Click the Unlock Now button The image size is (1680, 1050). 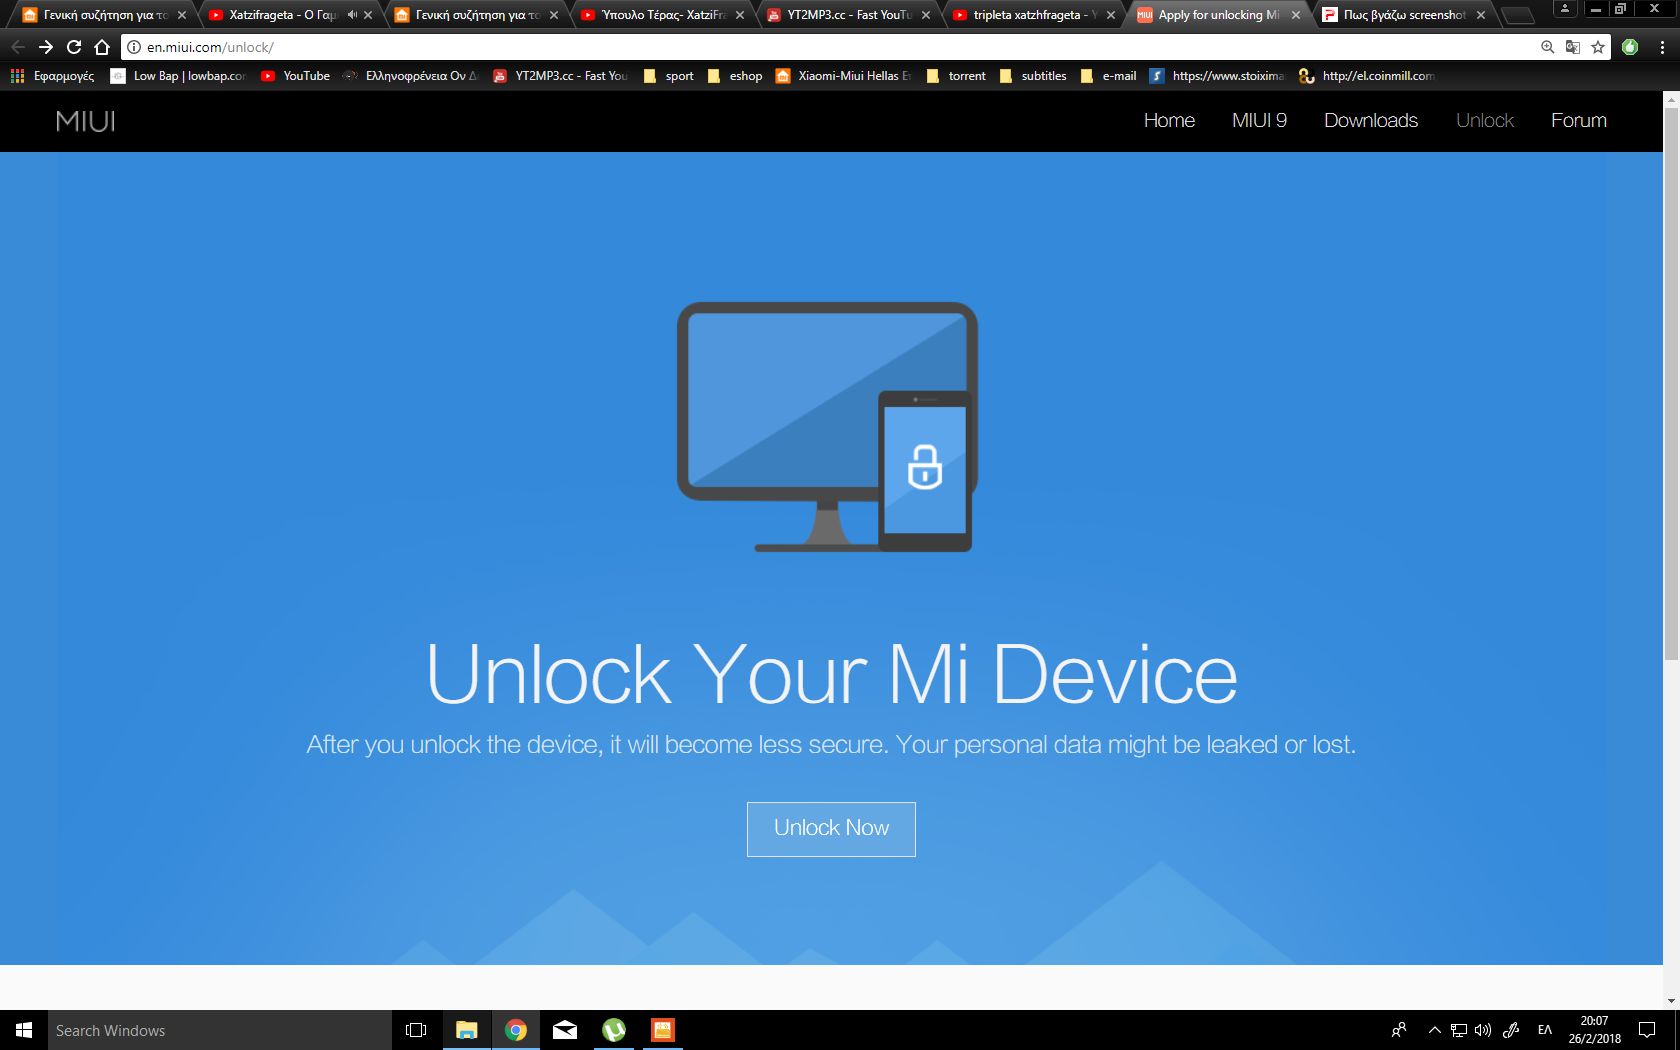coord(831,829)
